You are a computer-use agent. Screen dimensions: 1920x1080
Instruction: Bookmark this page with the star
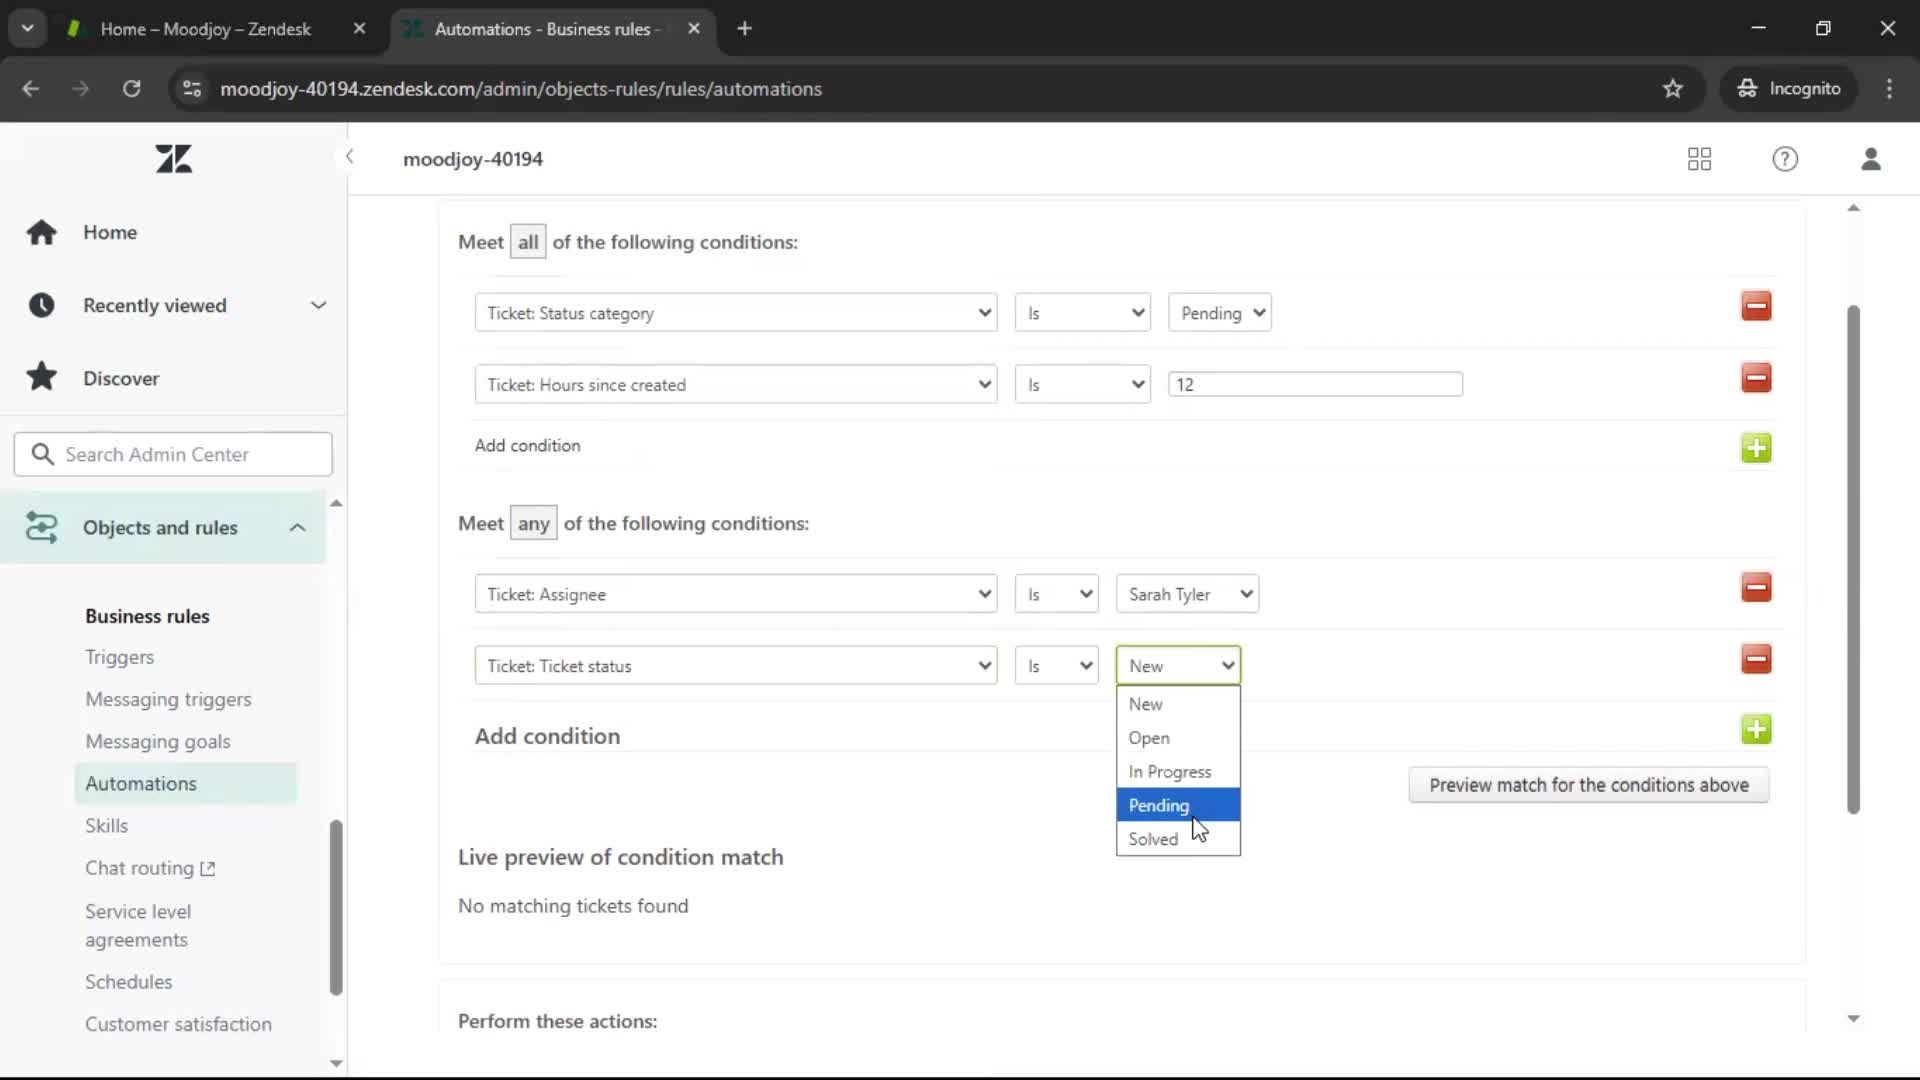(x=1673, y=88)
